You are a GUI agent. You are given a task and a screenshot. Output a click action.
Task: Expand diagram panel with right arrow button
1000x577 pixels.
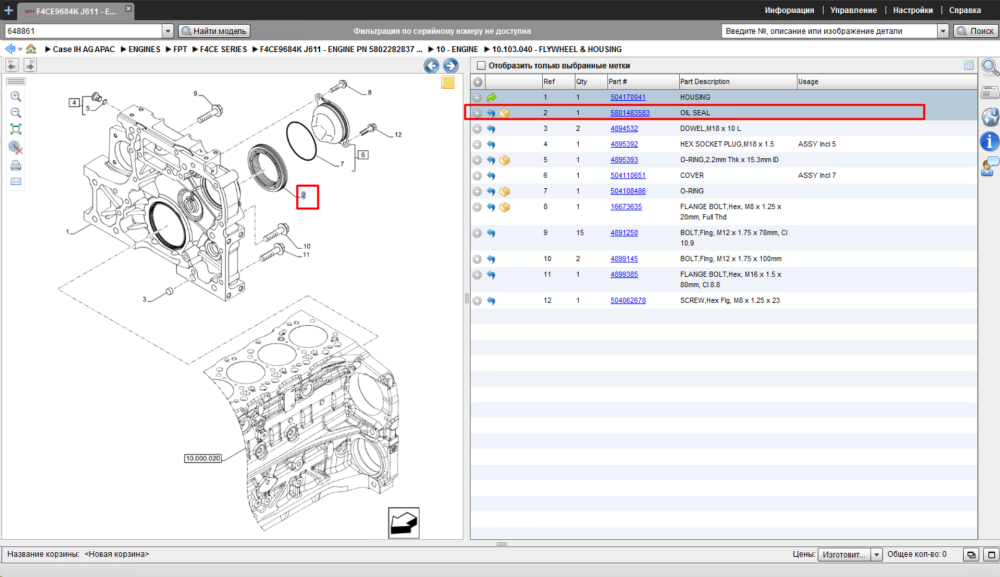30,64
